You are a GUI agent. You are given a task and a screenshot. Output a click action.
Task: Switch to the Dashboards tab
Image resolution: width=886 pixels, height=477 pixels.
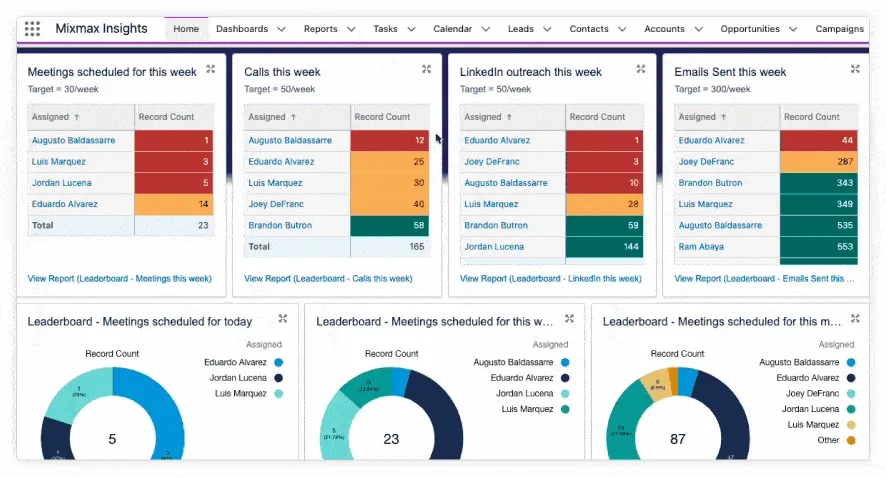pos(242,29)
